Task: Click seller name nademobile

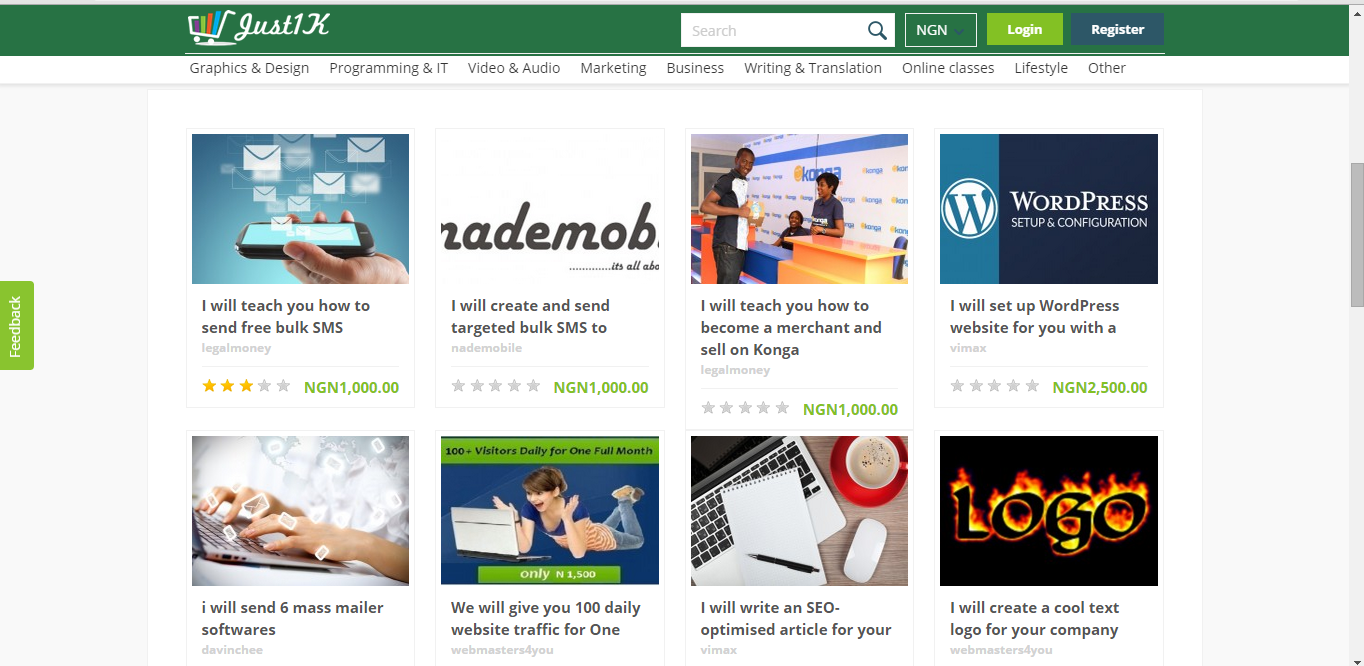Action: 486,348
